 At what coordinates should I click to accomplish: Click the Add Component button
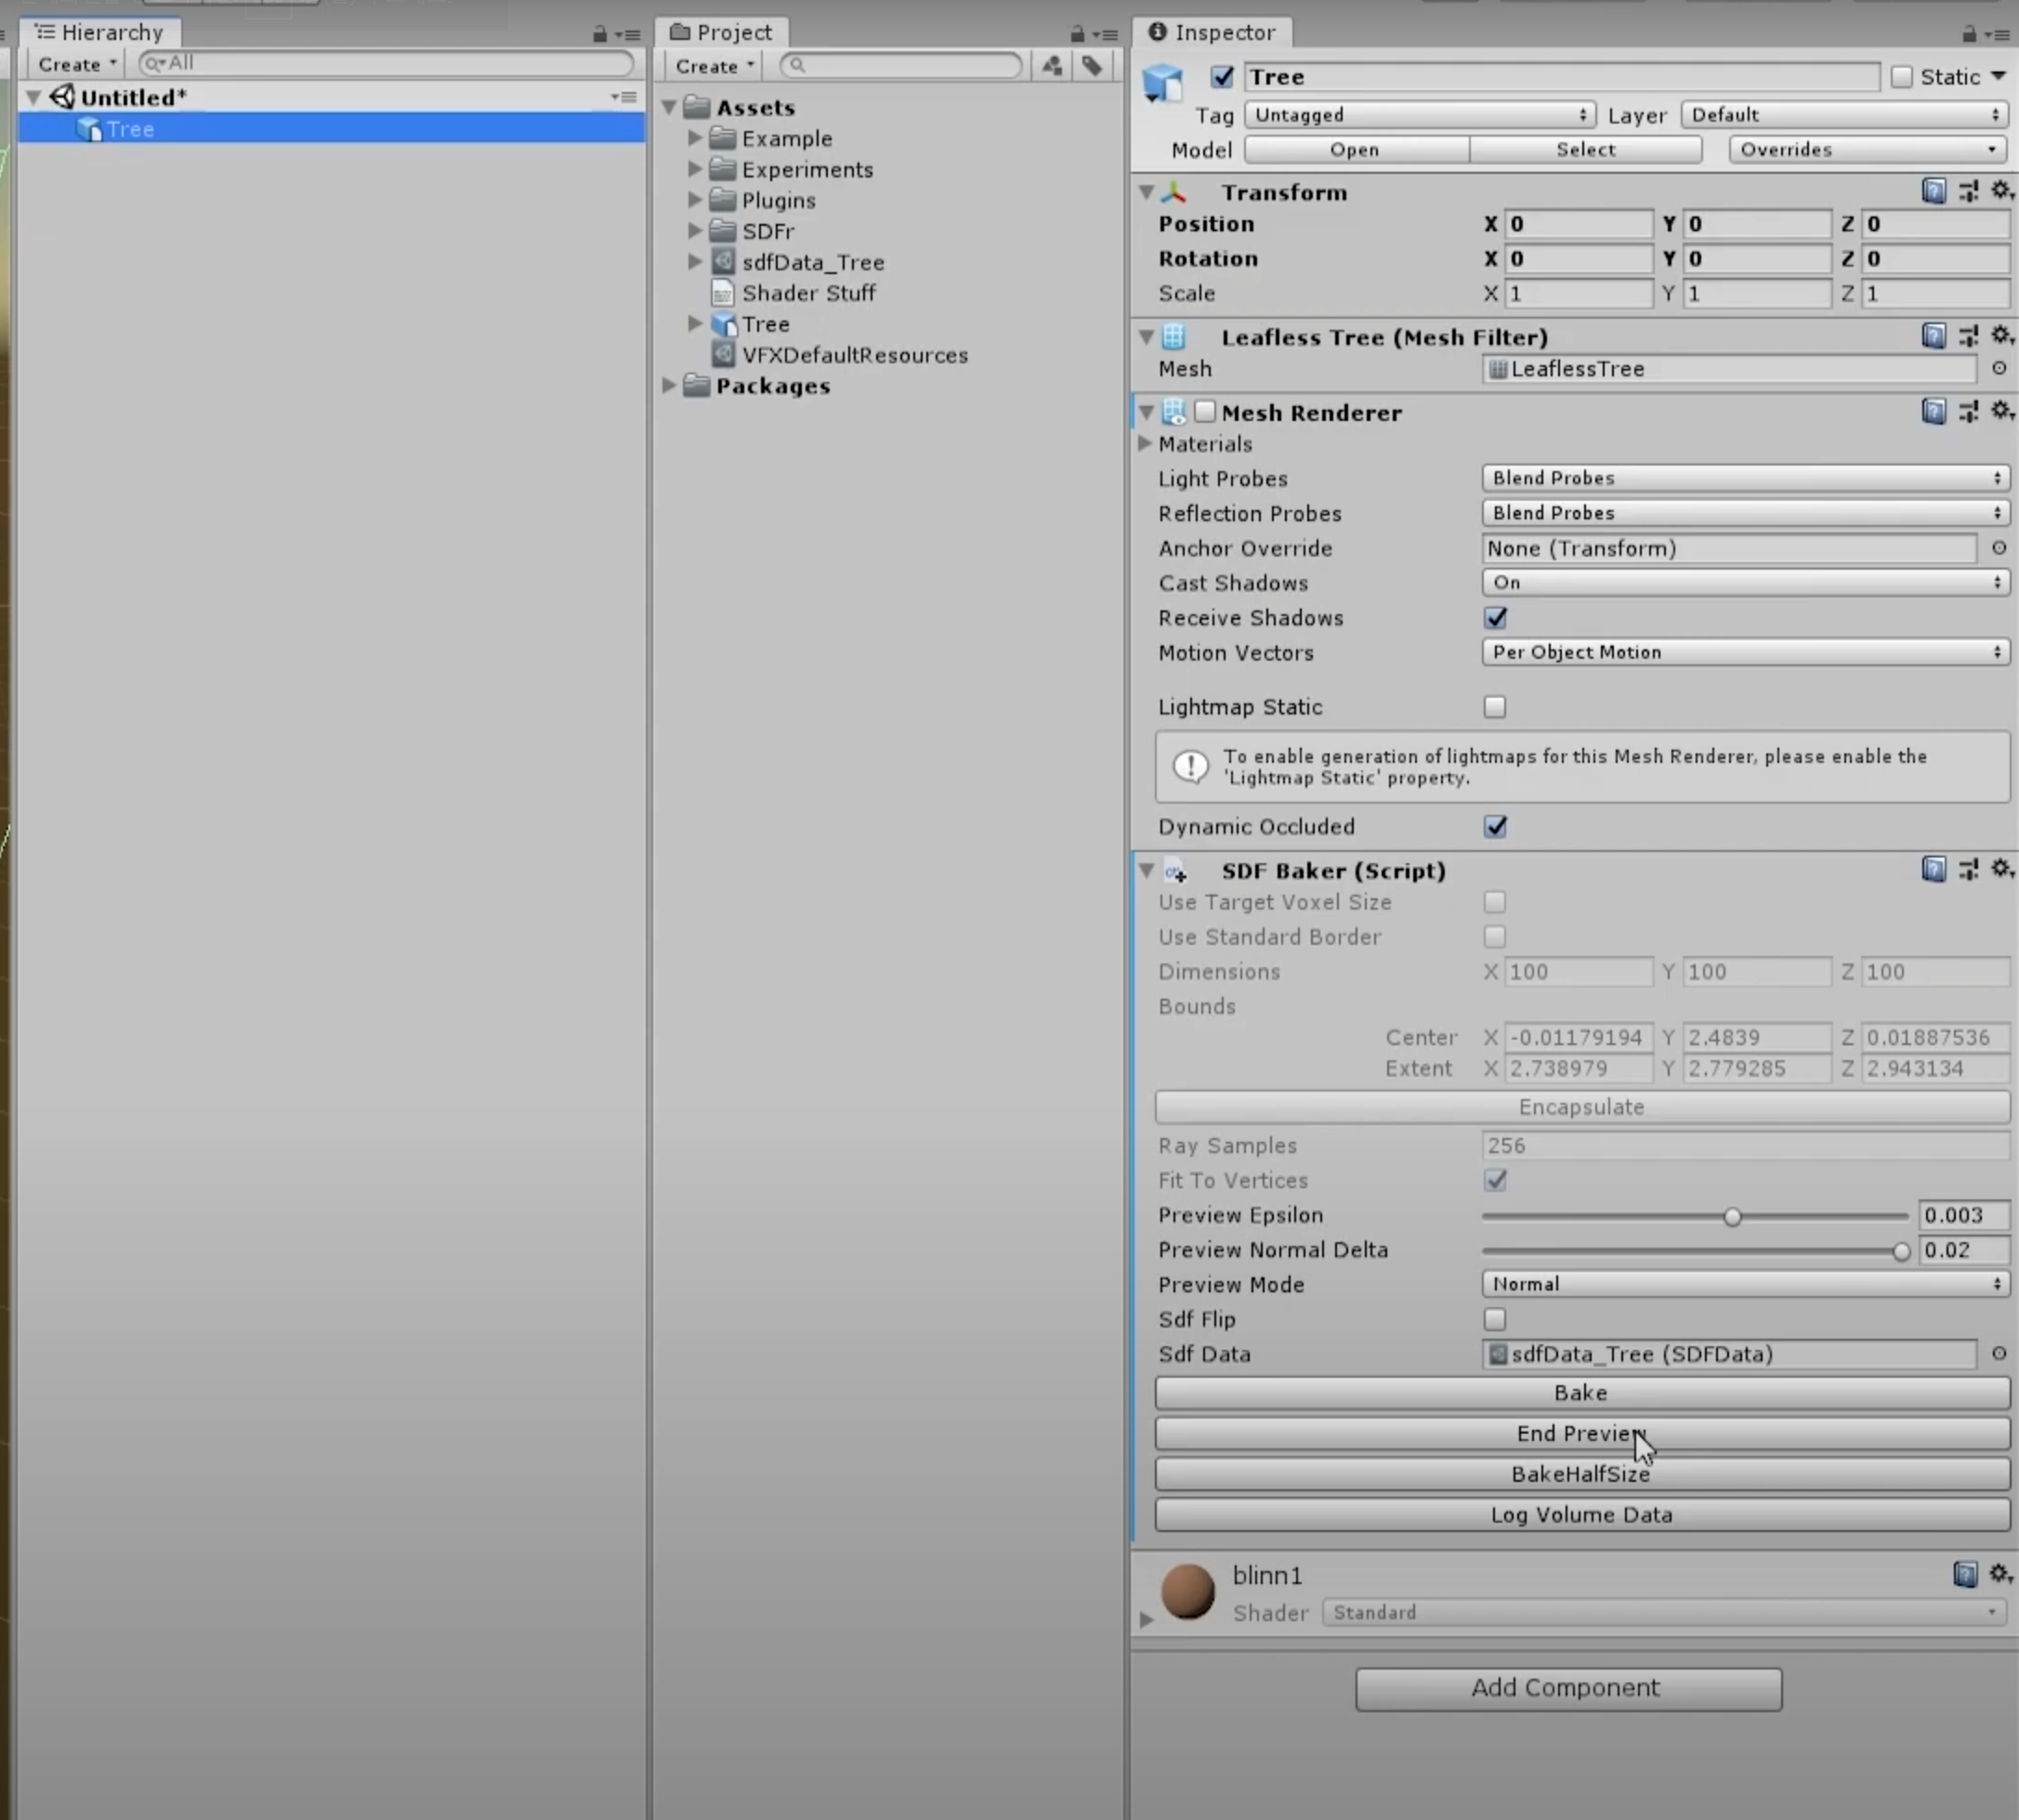1567,1688
